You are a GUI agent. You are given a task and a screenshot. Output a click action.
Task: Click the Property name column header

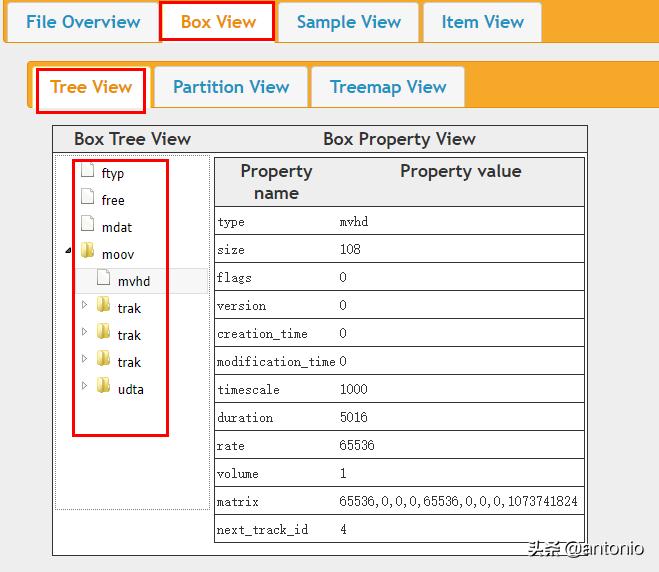click(x=276, y=182)
